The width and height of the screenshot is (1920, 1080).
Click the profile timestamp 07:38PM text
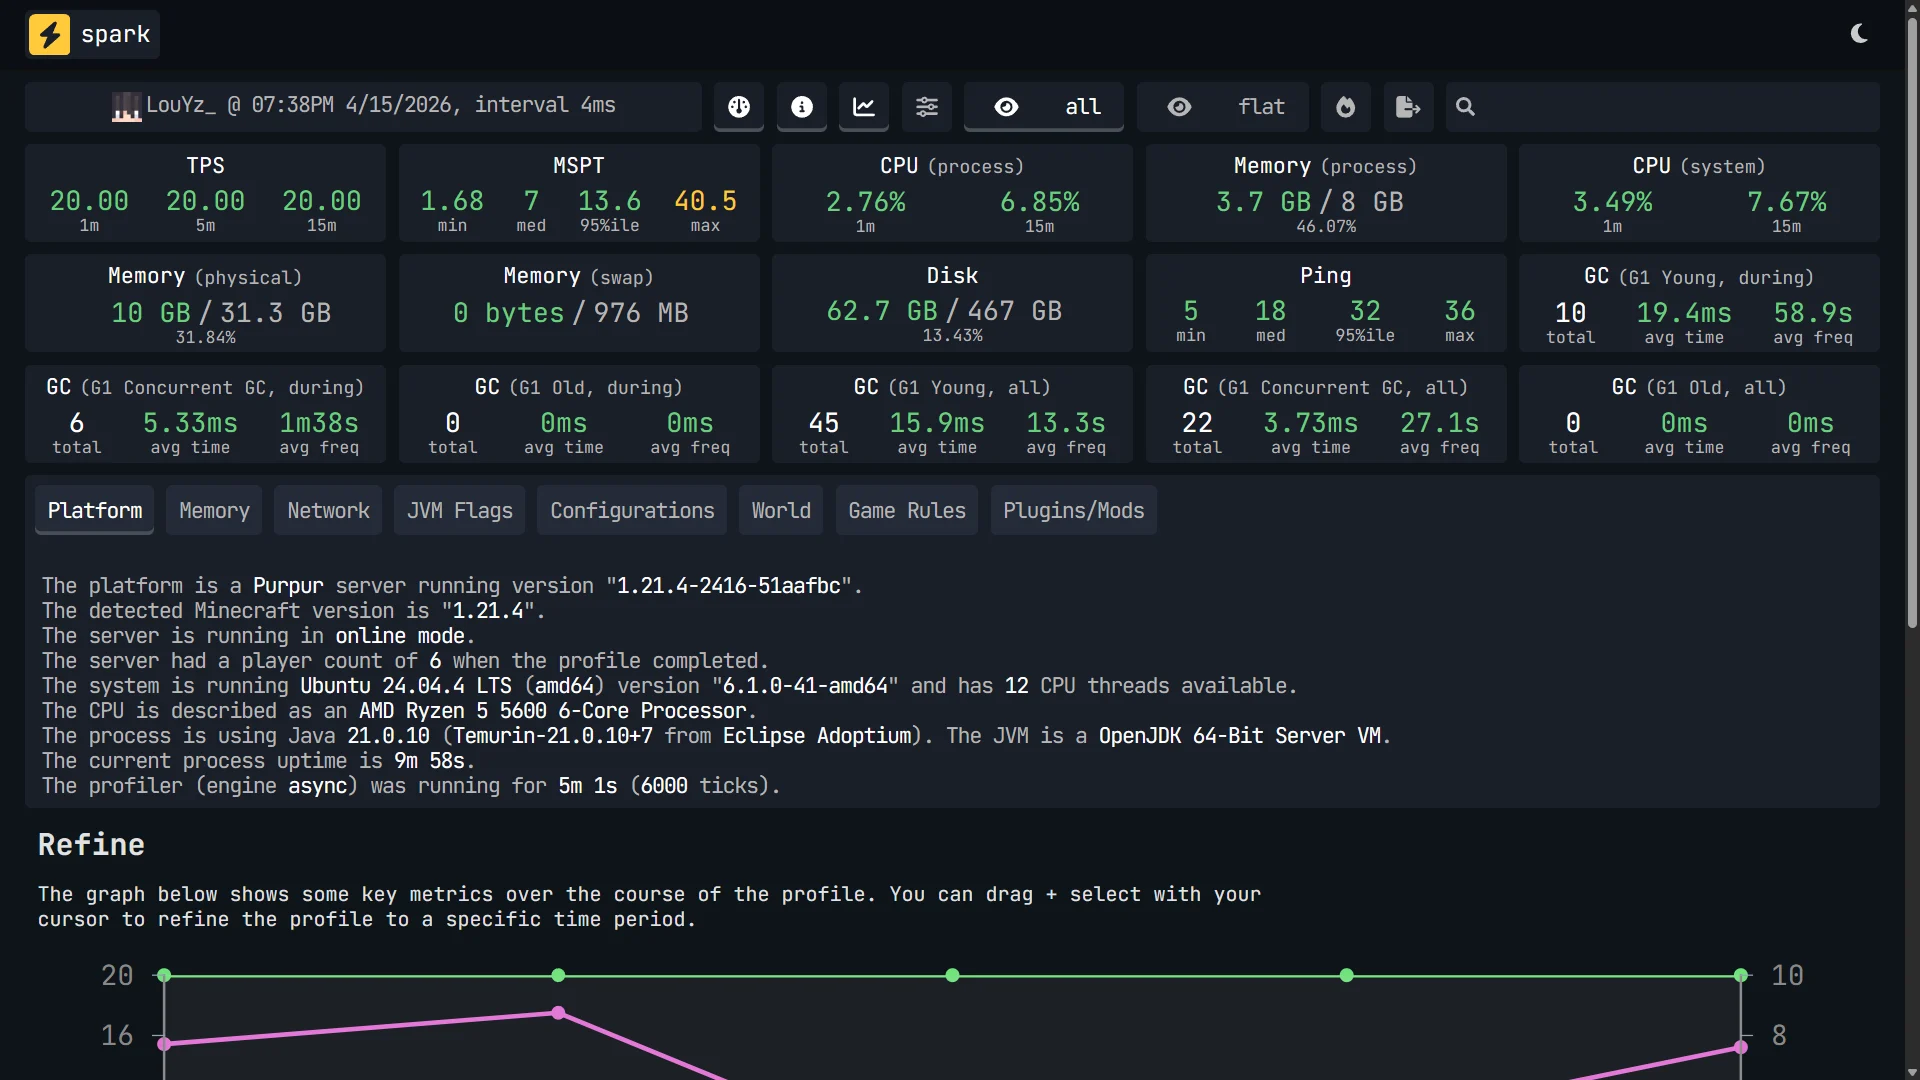pyautogui.click(x=292, y=105)
